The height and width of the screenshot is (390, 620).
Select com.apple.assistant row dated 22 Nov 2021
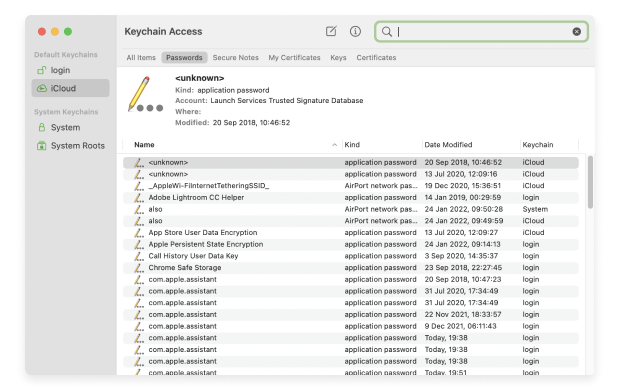pos(351,314)
